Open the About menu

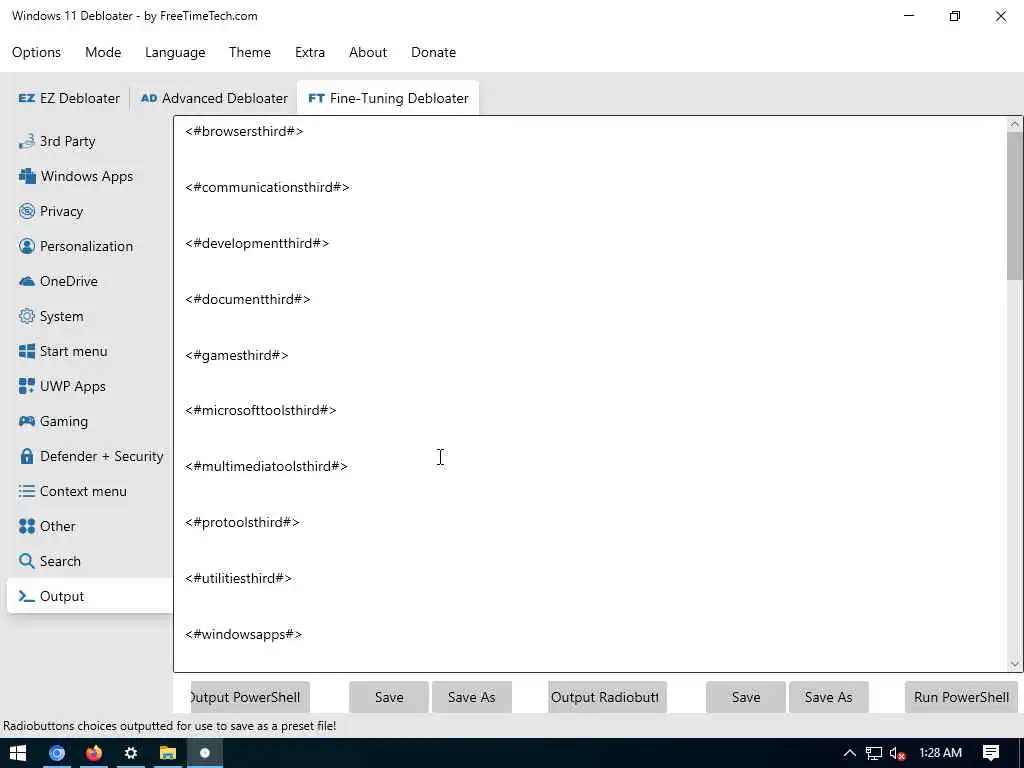[x=368, y=52]
